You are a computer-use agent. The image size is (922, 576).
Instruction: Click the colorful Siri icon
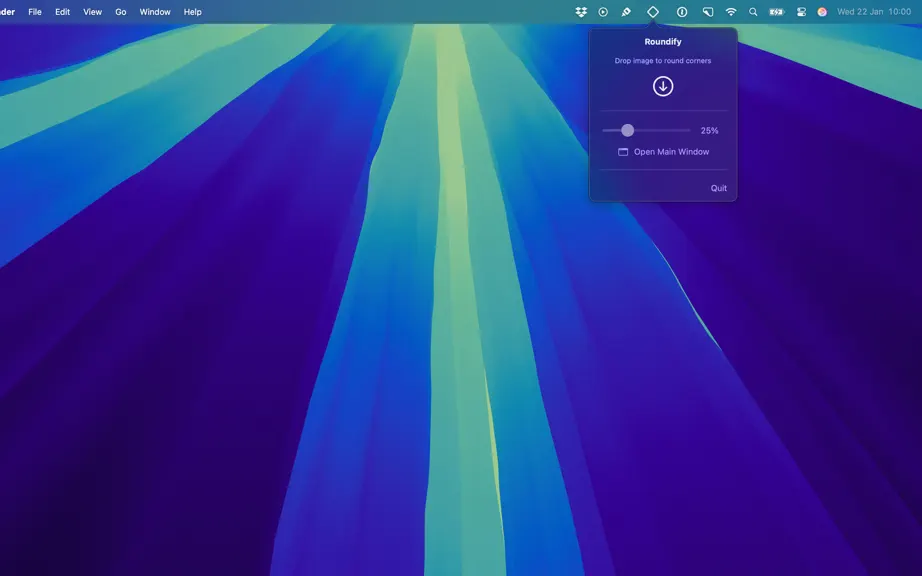tap(822, 12)
